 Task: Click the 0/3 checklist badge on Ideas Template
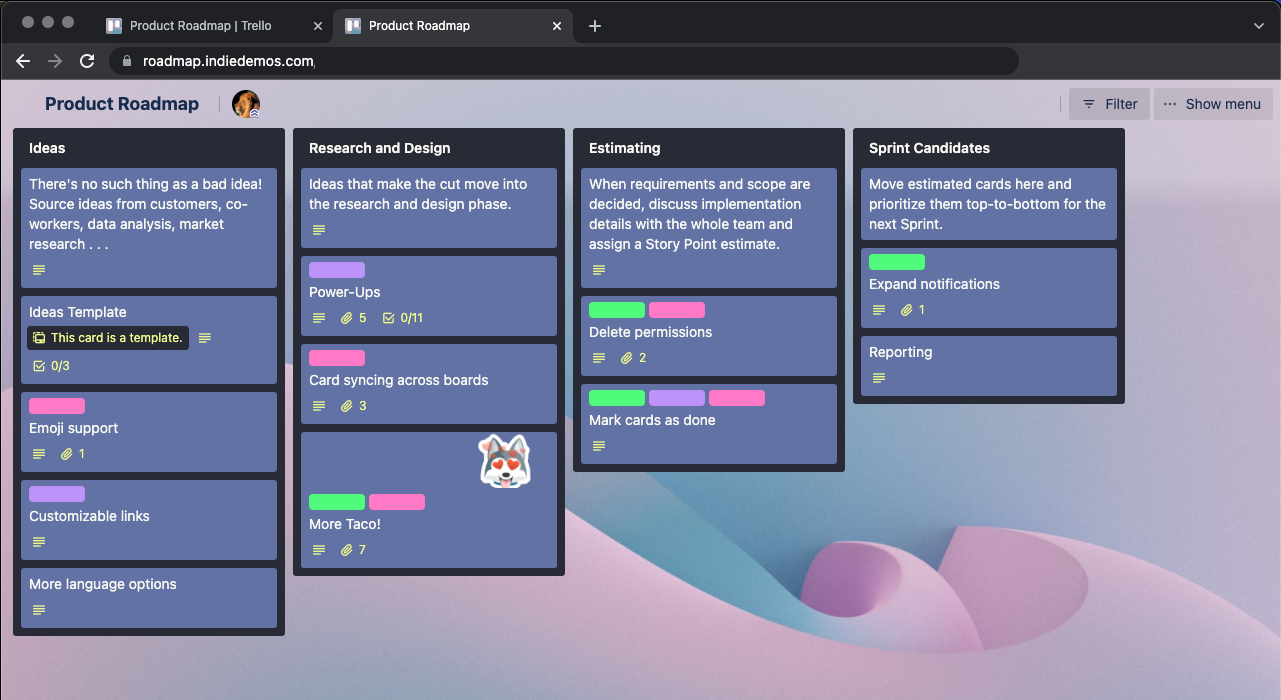51,366
